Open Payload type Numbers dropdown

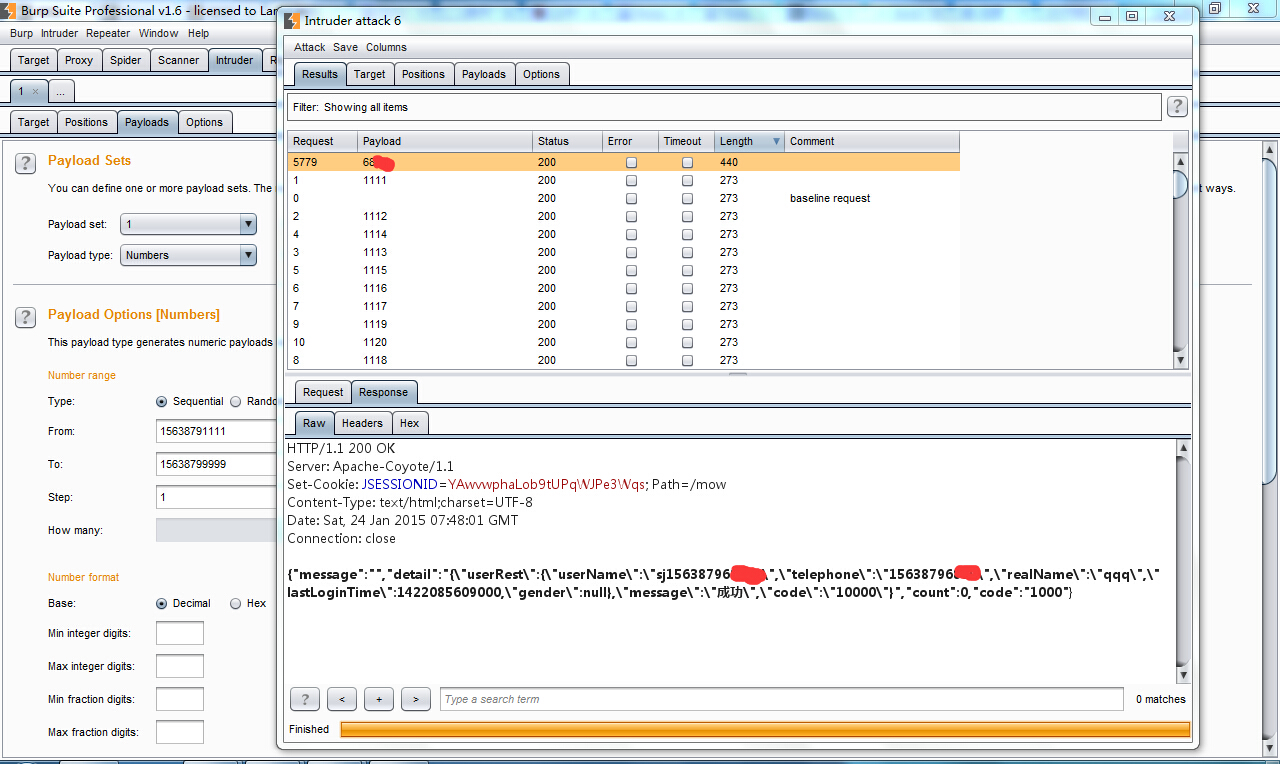pos(188,255)
